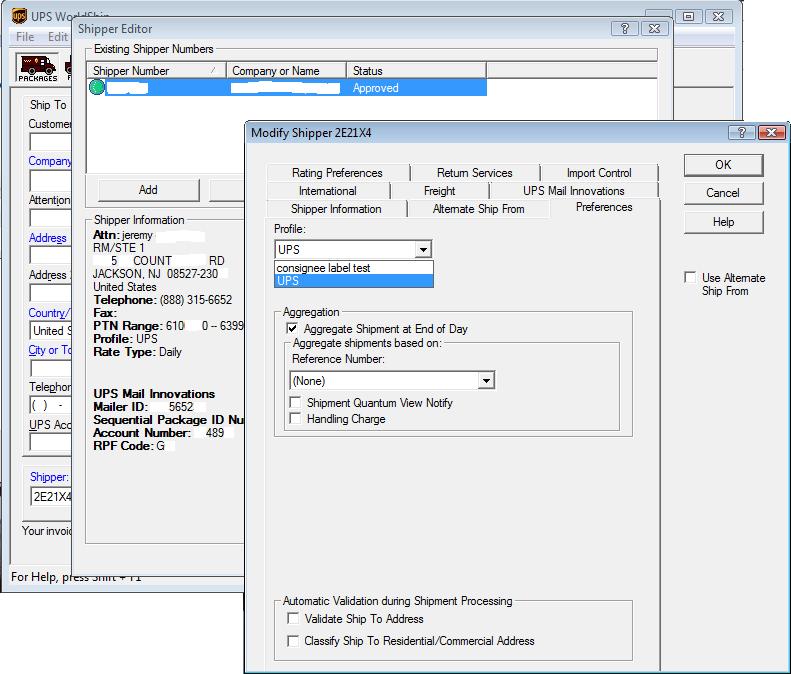
Task: Click the Cancel button
Action: point(723,193)
